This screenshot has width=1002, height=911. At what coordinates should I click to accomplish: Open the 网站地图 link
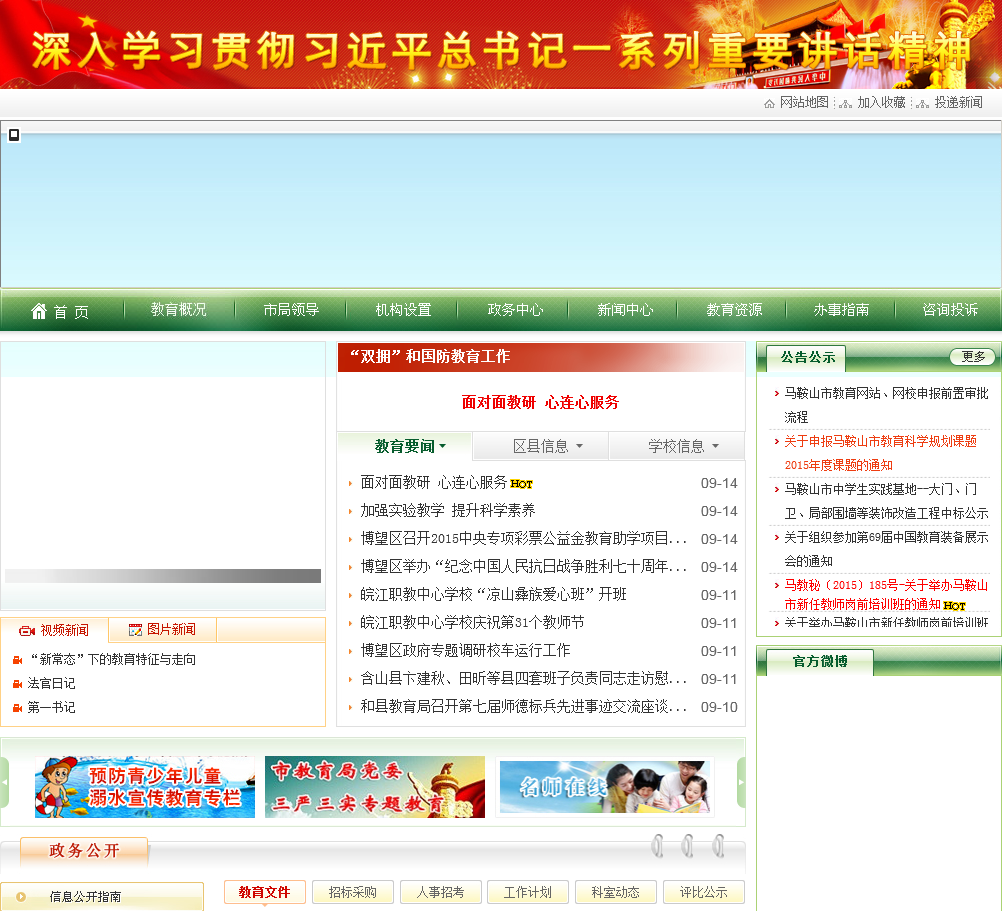tap(804, 103)
